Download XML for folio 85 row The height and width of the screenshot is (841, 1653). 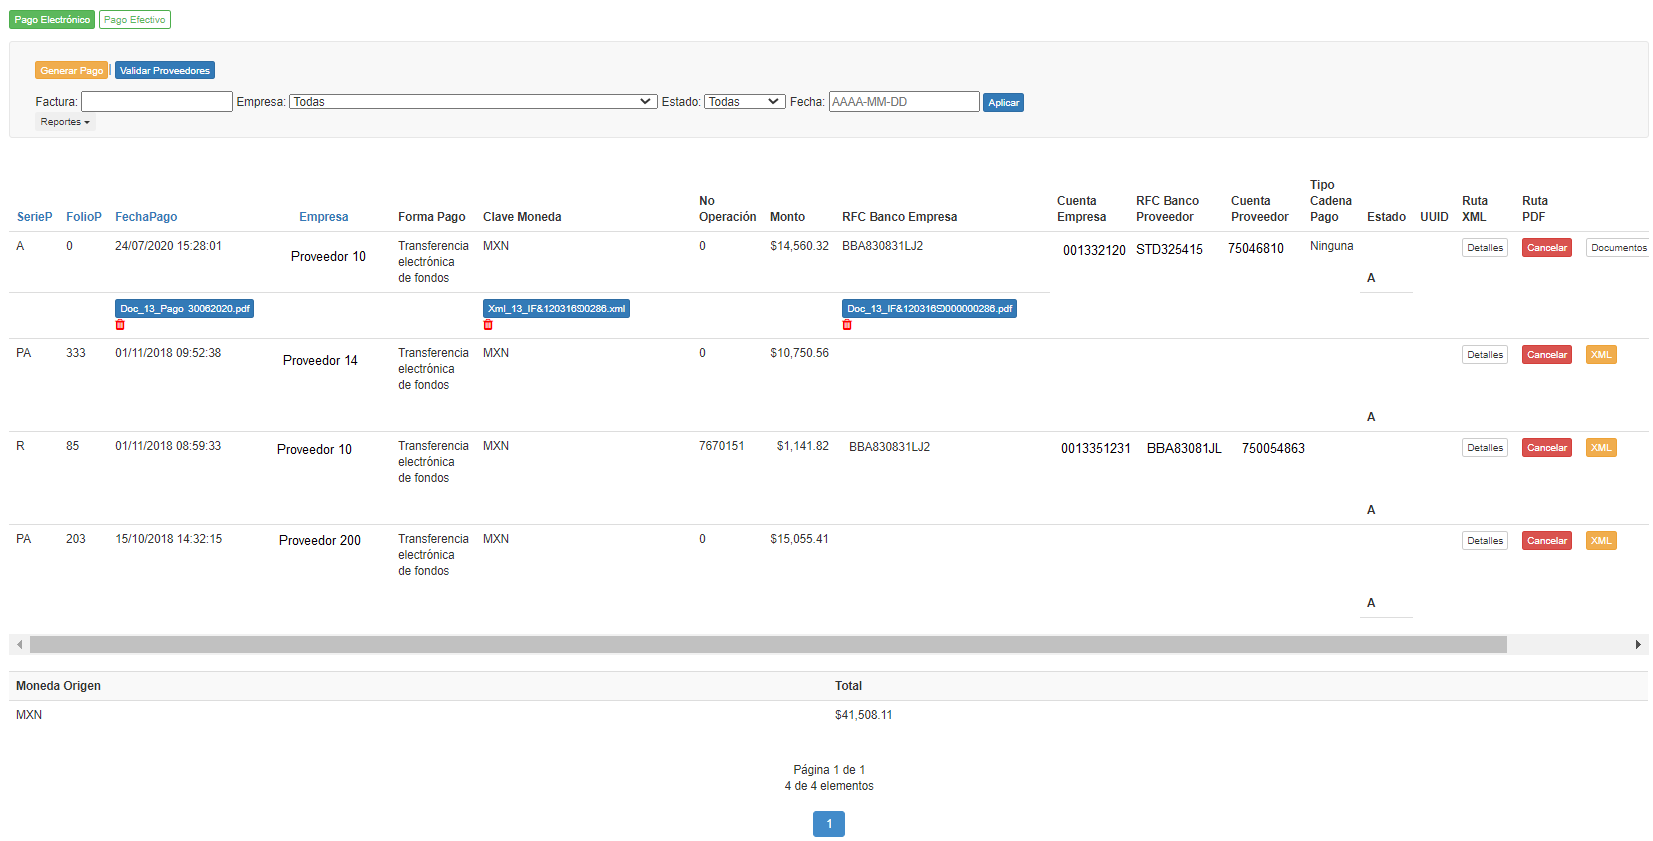point(1601,448)
